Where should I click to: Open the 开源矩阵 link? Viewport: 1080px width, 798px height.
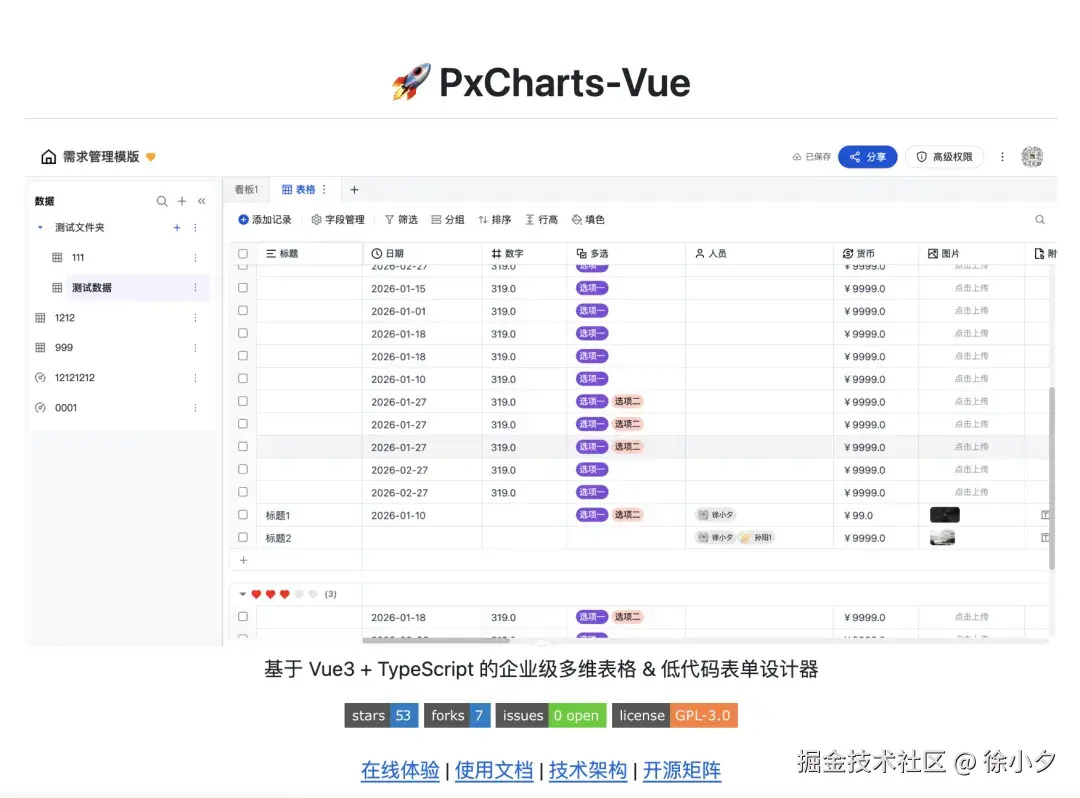coord(682,770)
